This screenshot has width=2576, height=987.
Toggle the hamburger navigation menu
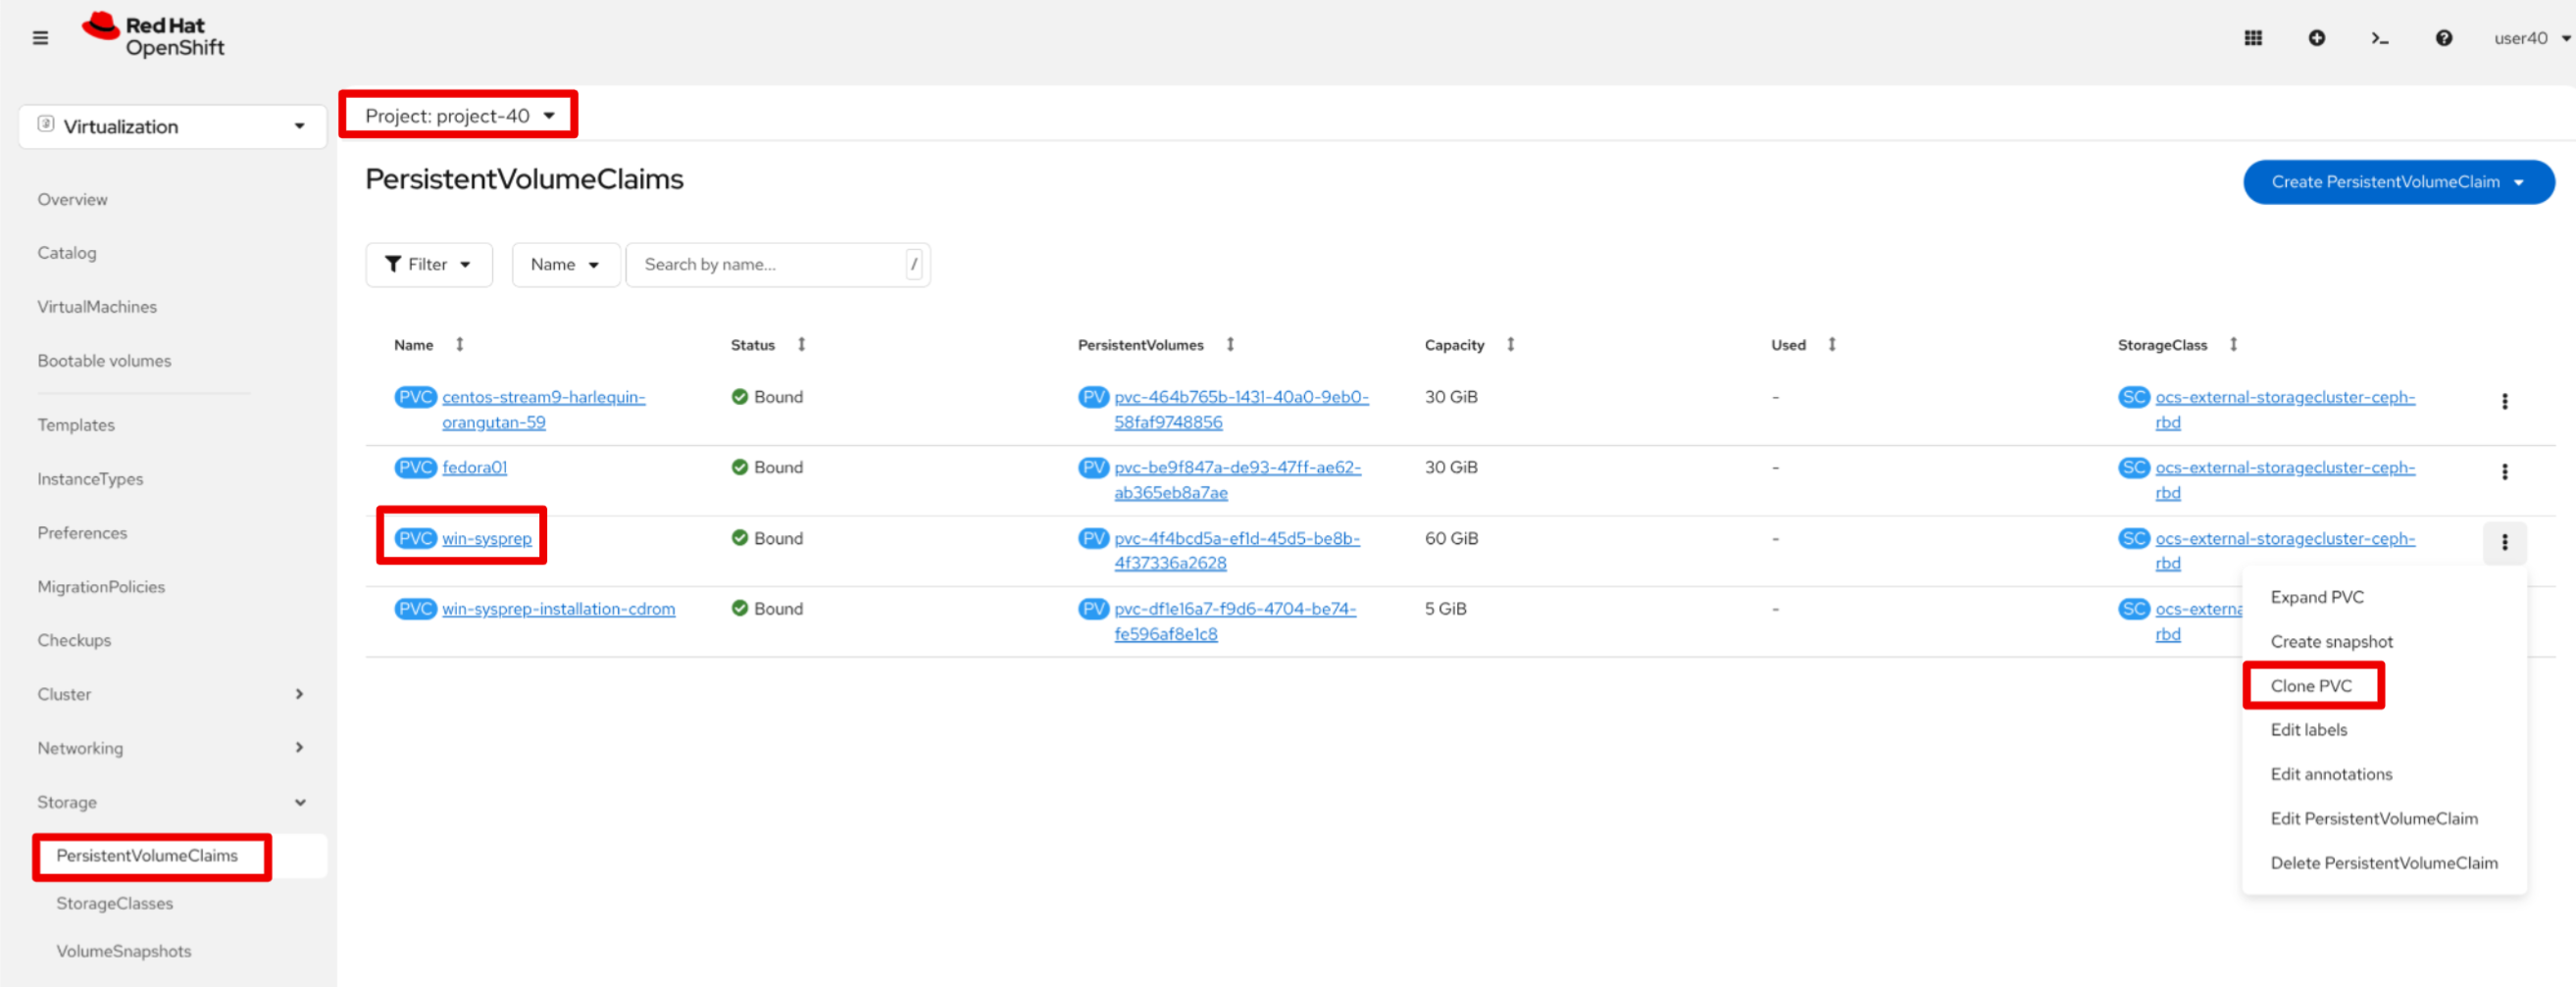tap(40, 38)
